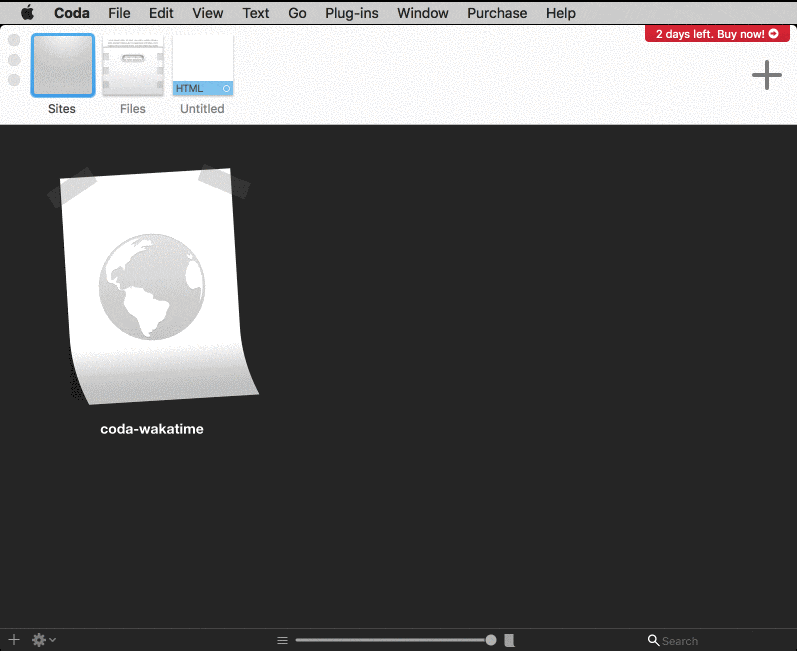The height and width of the screenshot is (651, 797).
Task: Open the Coda application menu
Action: coord(72,13)
